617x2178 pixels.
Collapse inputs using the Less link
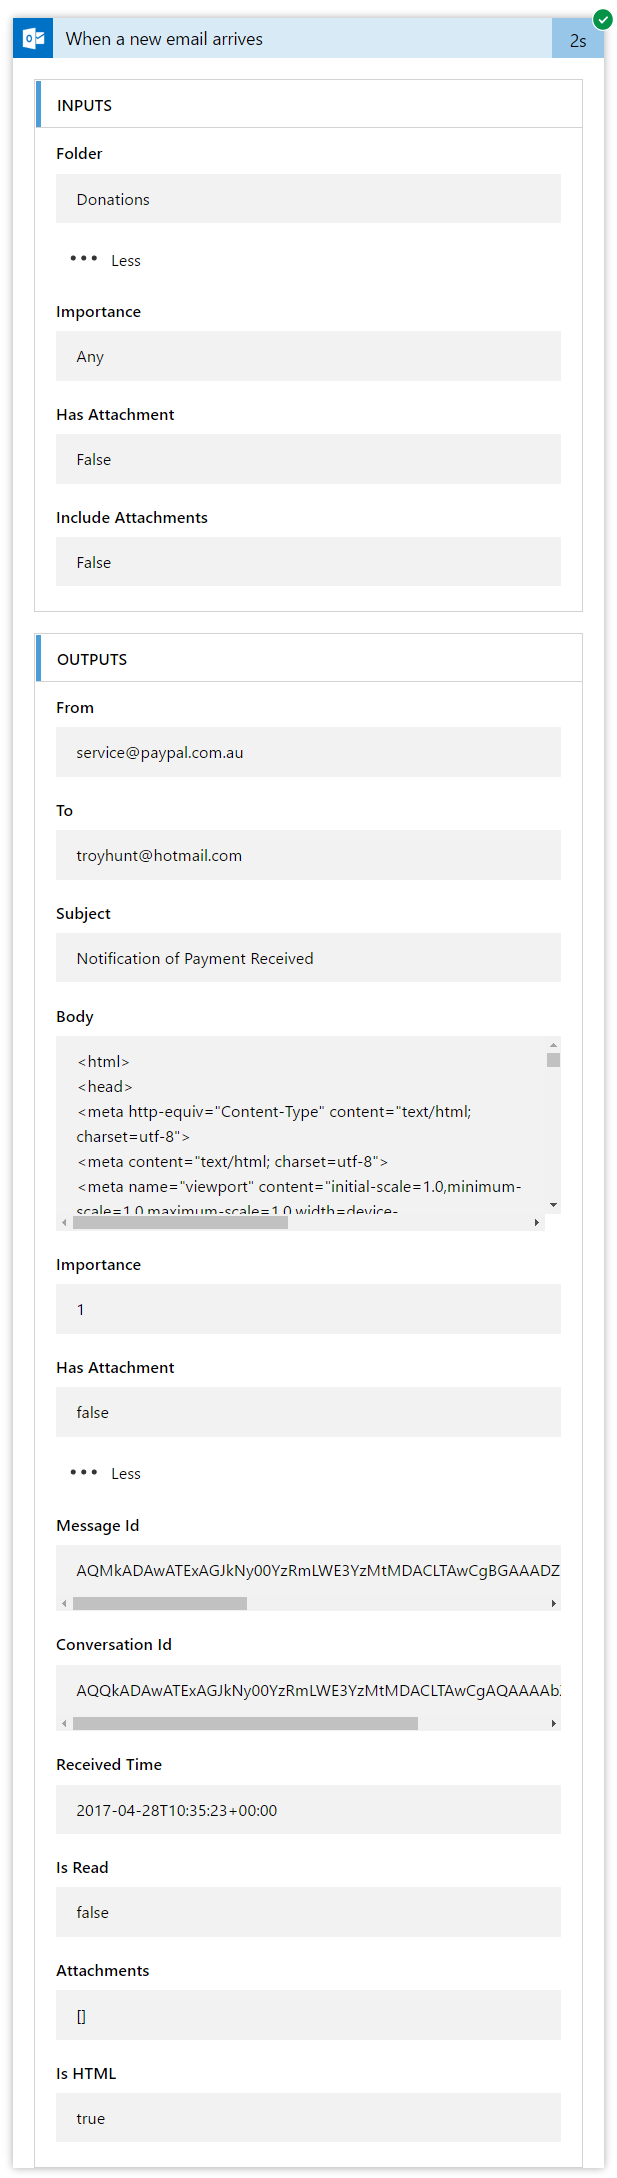[126, 260]
